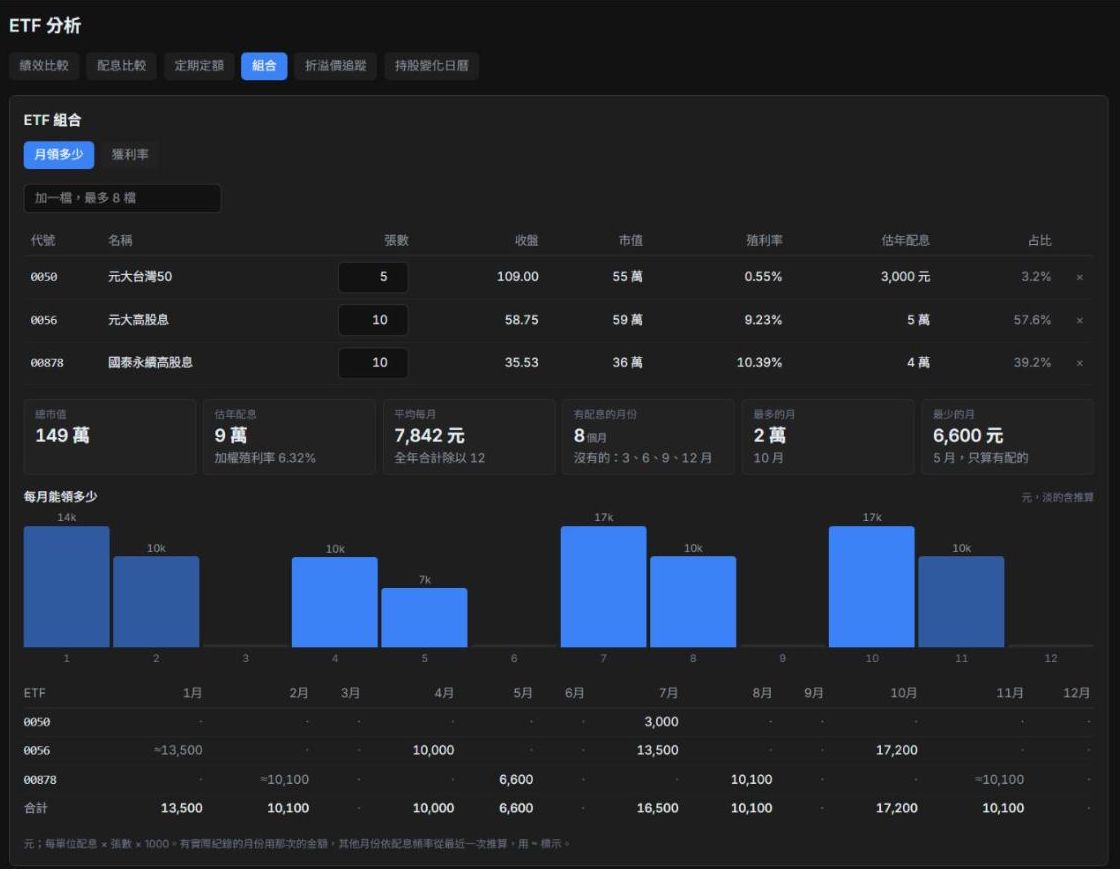Select the month 11 bar in chart
1120x869 pixels.
point(961,602)
